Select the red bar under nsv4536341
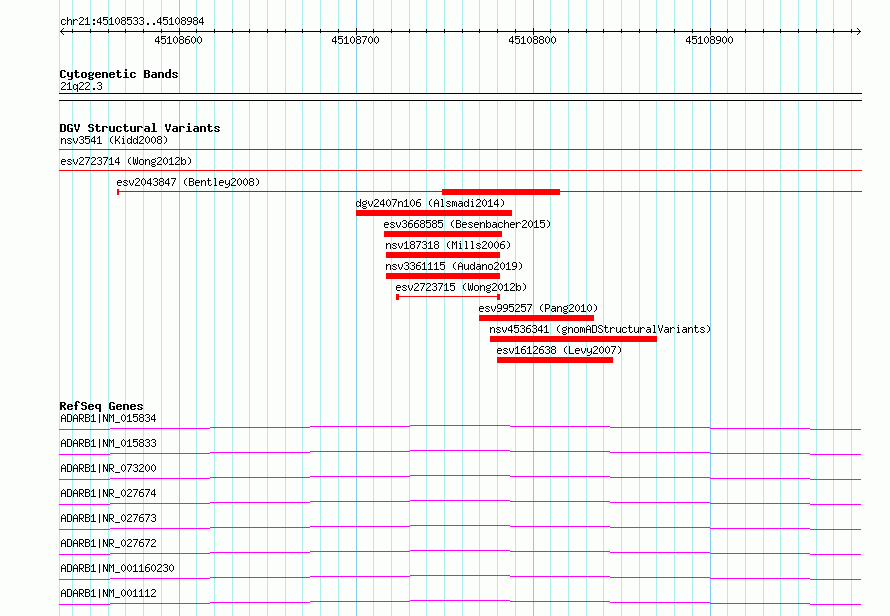Image resolution: width=890 pixels, height=616 pixels. (x=573, y=339)
